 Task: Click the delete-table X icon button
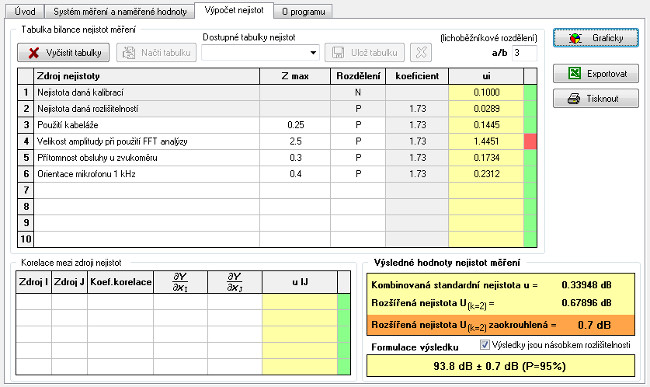tap(421, 53)
